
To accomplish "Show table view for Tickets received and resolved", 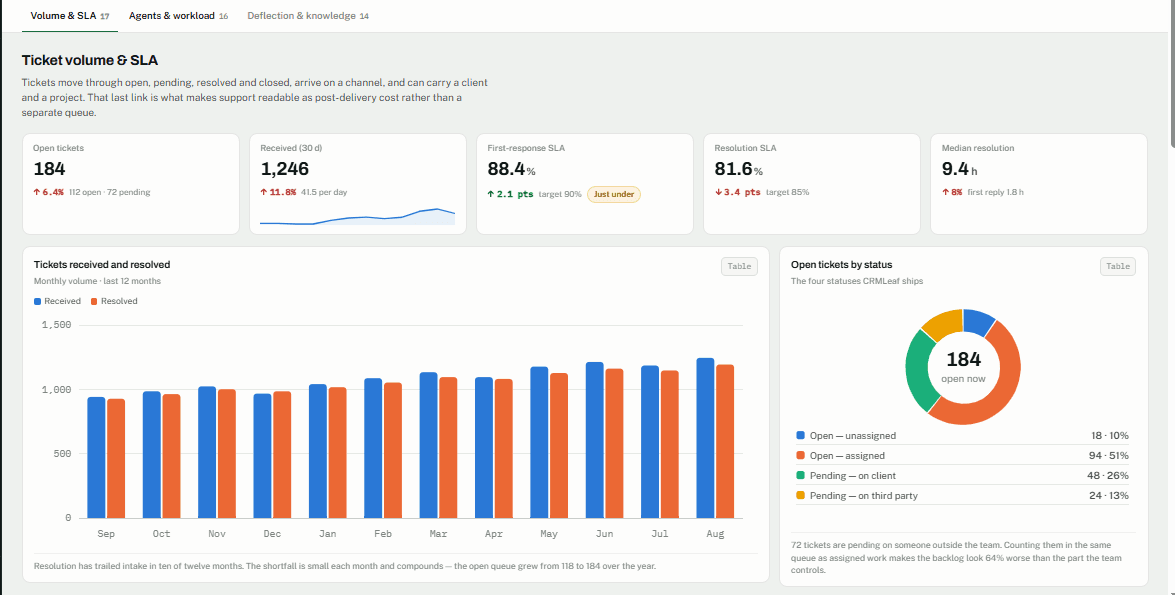I will pos(740,266).
